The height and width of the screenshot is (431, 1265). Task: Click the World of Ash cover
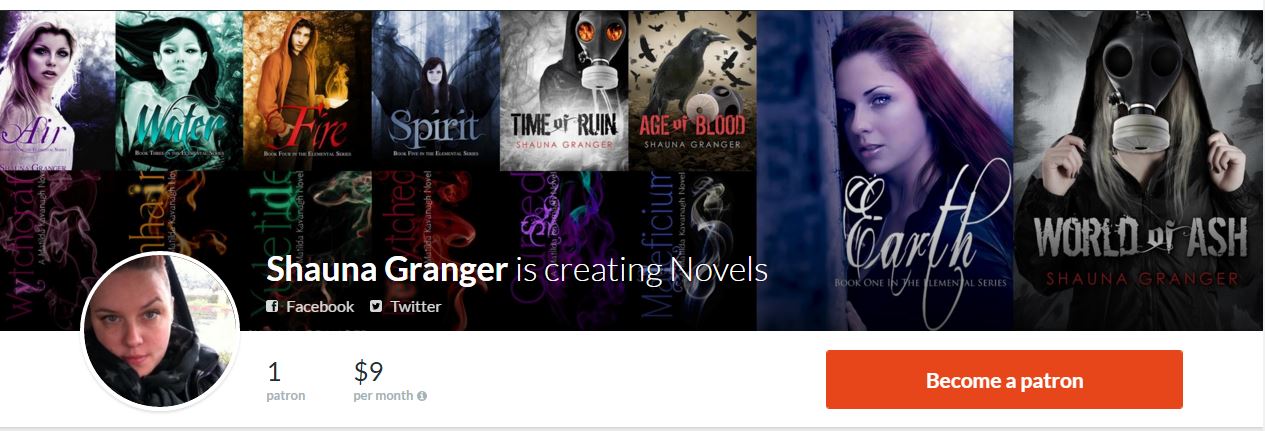pyautogui.click(x=1139, y=170)
